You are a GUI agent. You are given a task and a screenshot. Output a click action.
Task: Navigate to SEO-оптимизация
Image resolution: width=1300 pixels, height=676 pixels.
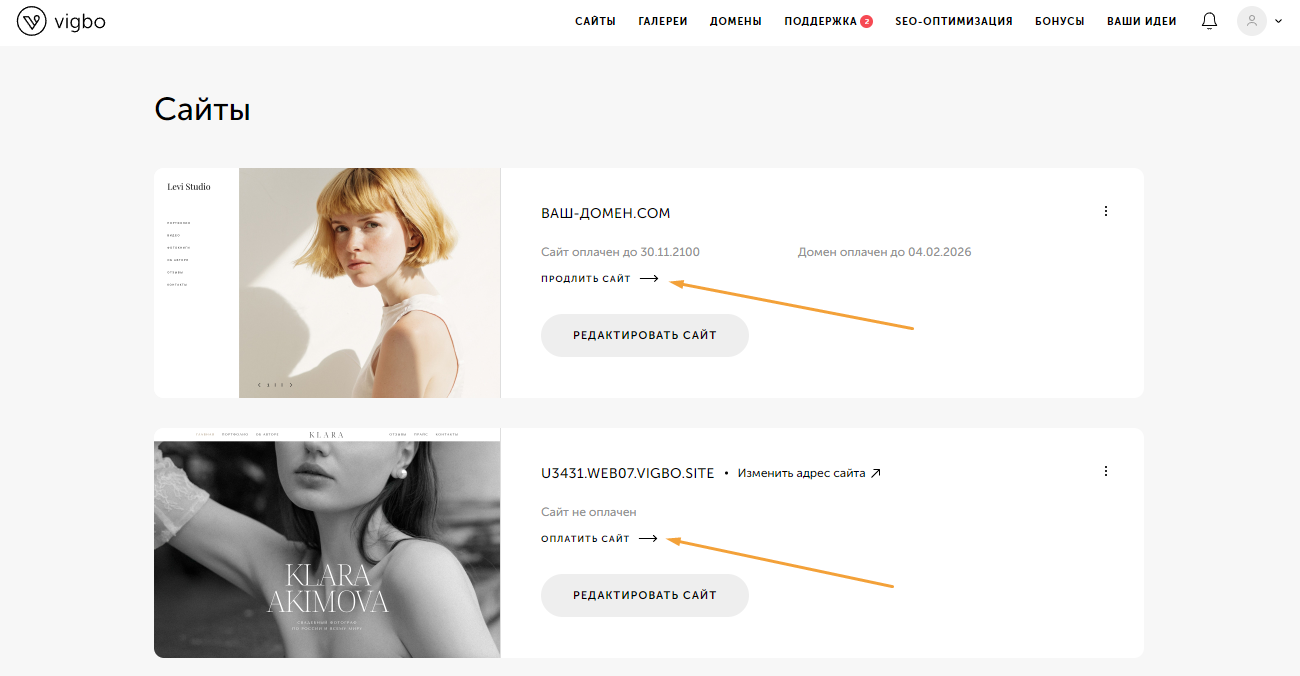954,21
